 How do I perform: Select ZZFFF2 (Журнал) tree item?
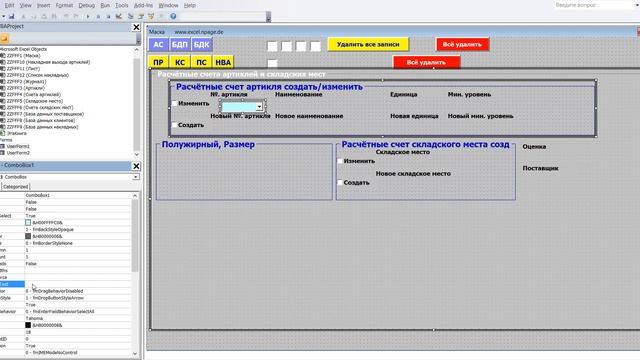pos(26,81)
